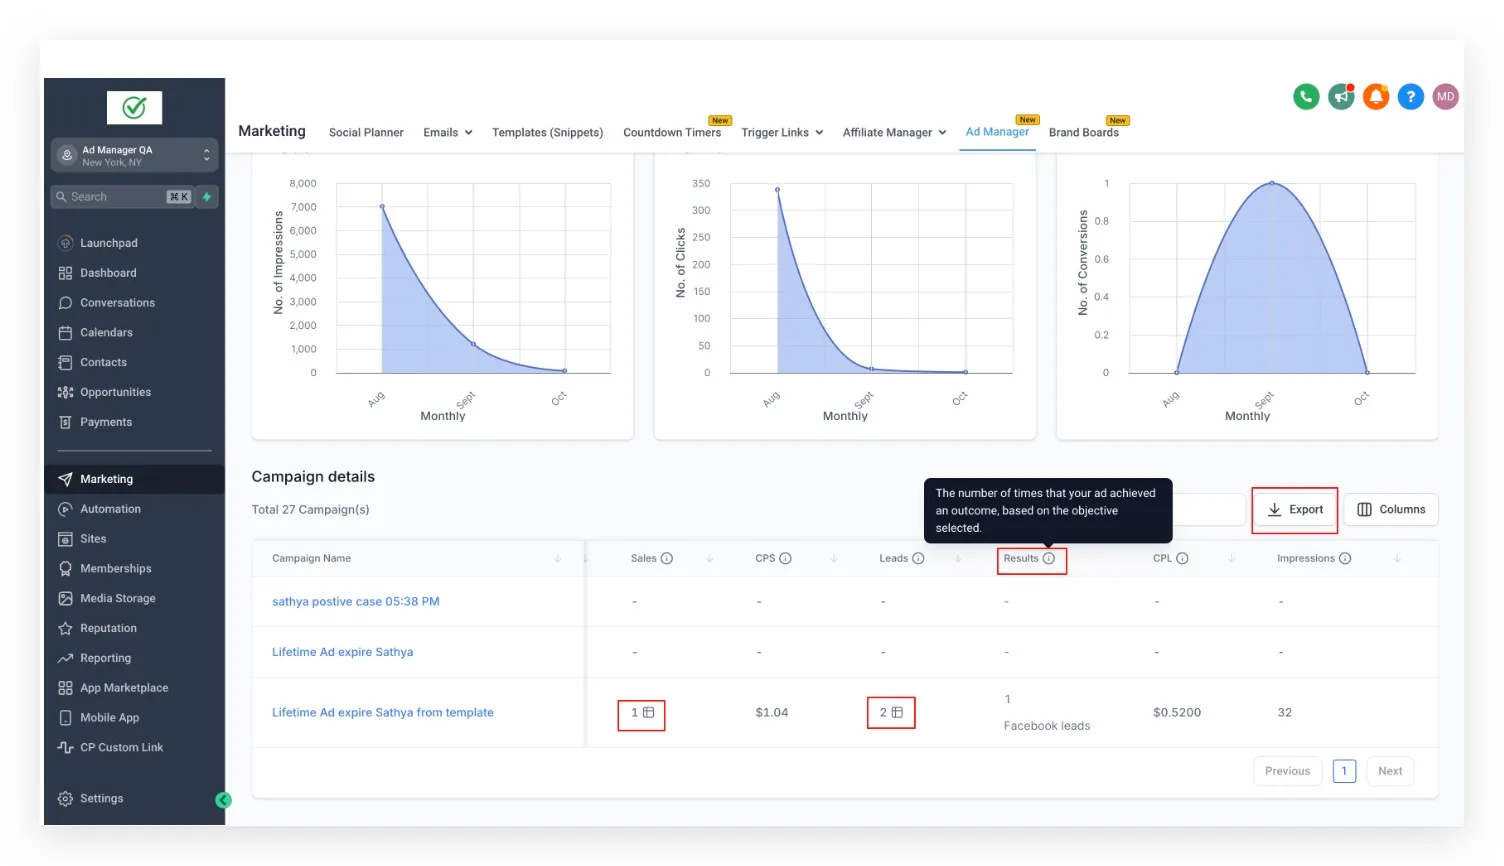Open 'Lifetime Ad expire Sathya from template' campaign

click(383, 713)
